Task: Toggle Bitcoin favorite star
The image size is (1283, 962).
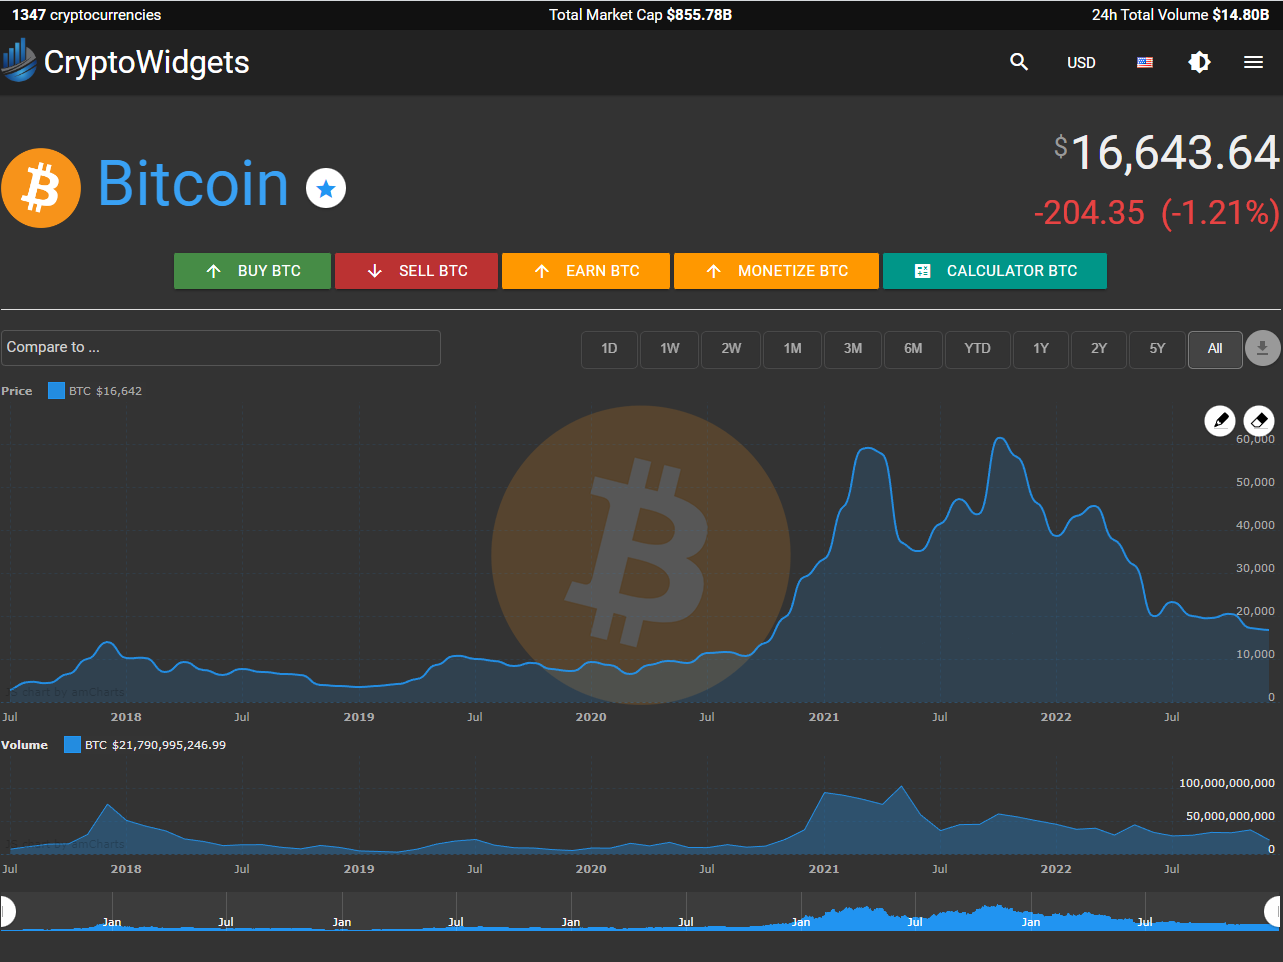Action: [x=325, y=188]
